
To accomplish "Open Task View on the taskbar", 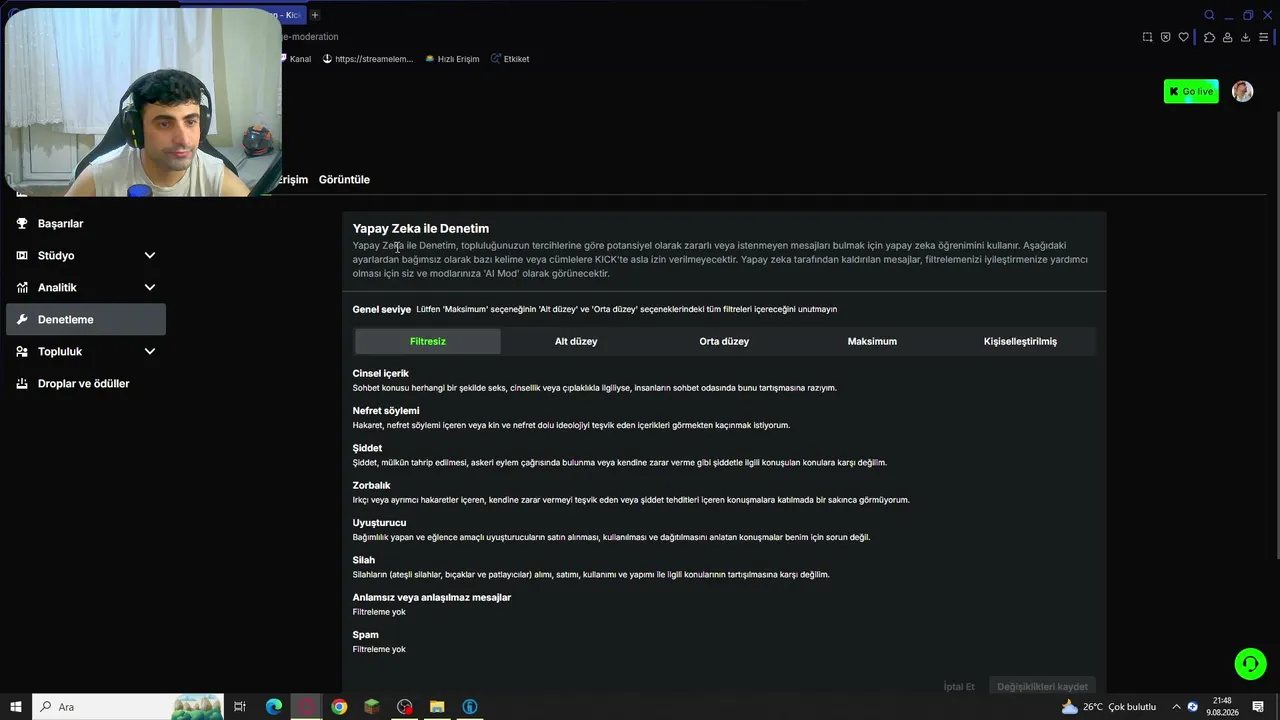I will tap(240, 707).
